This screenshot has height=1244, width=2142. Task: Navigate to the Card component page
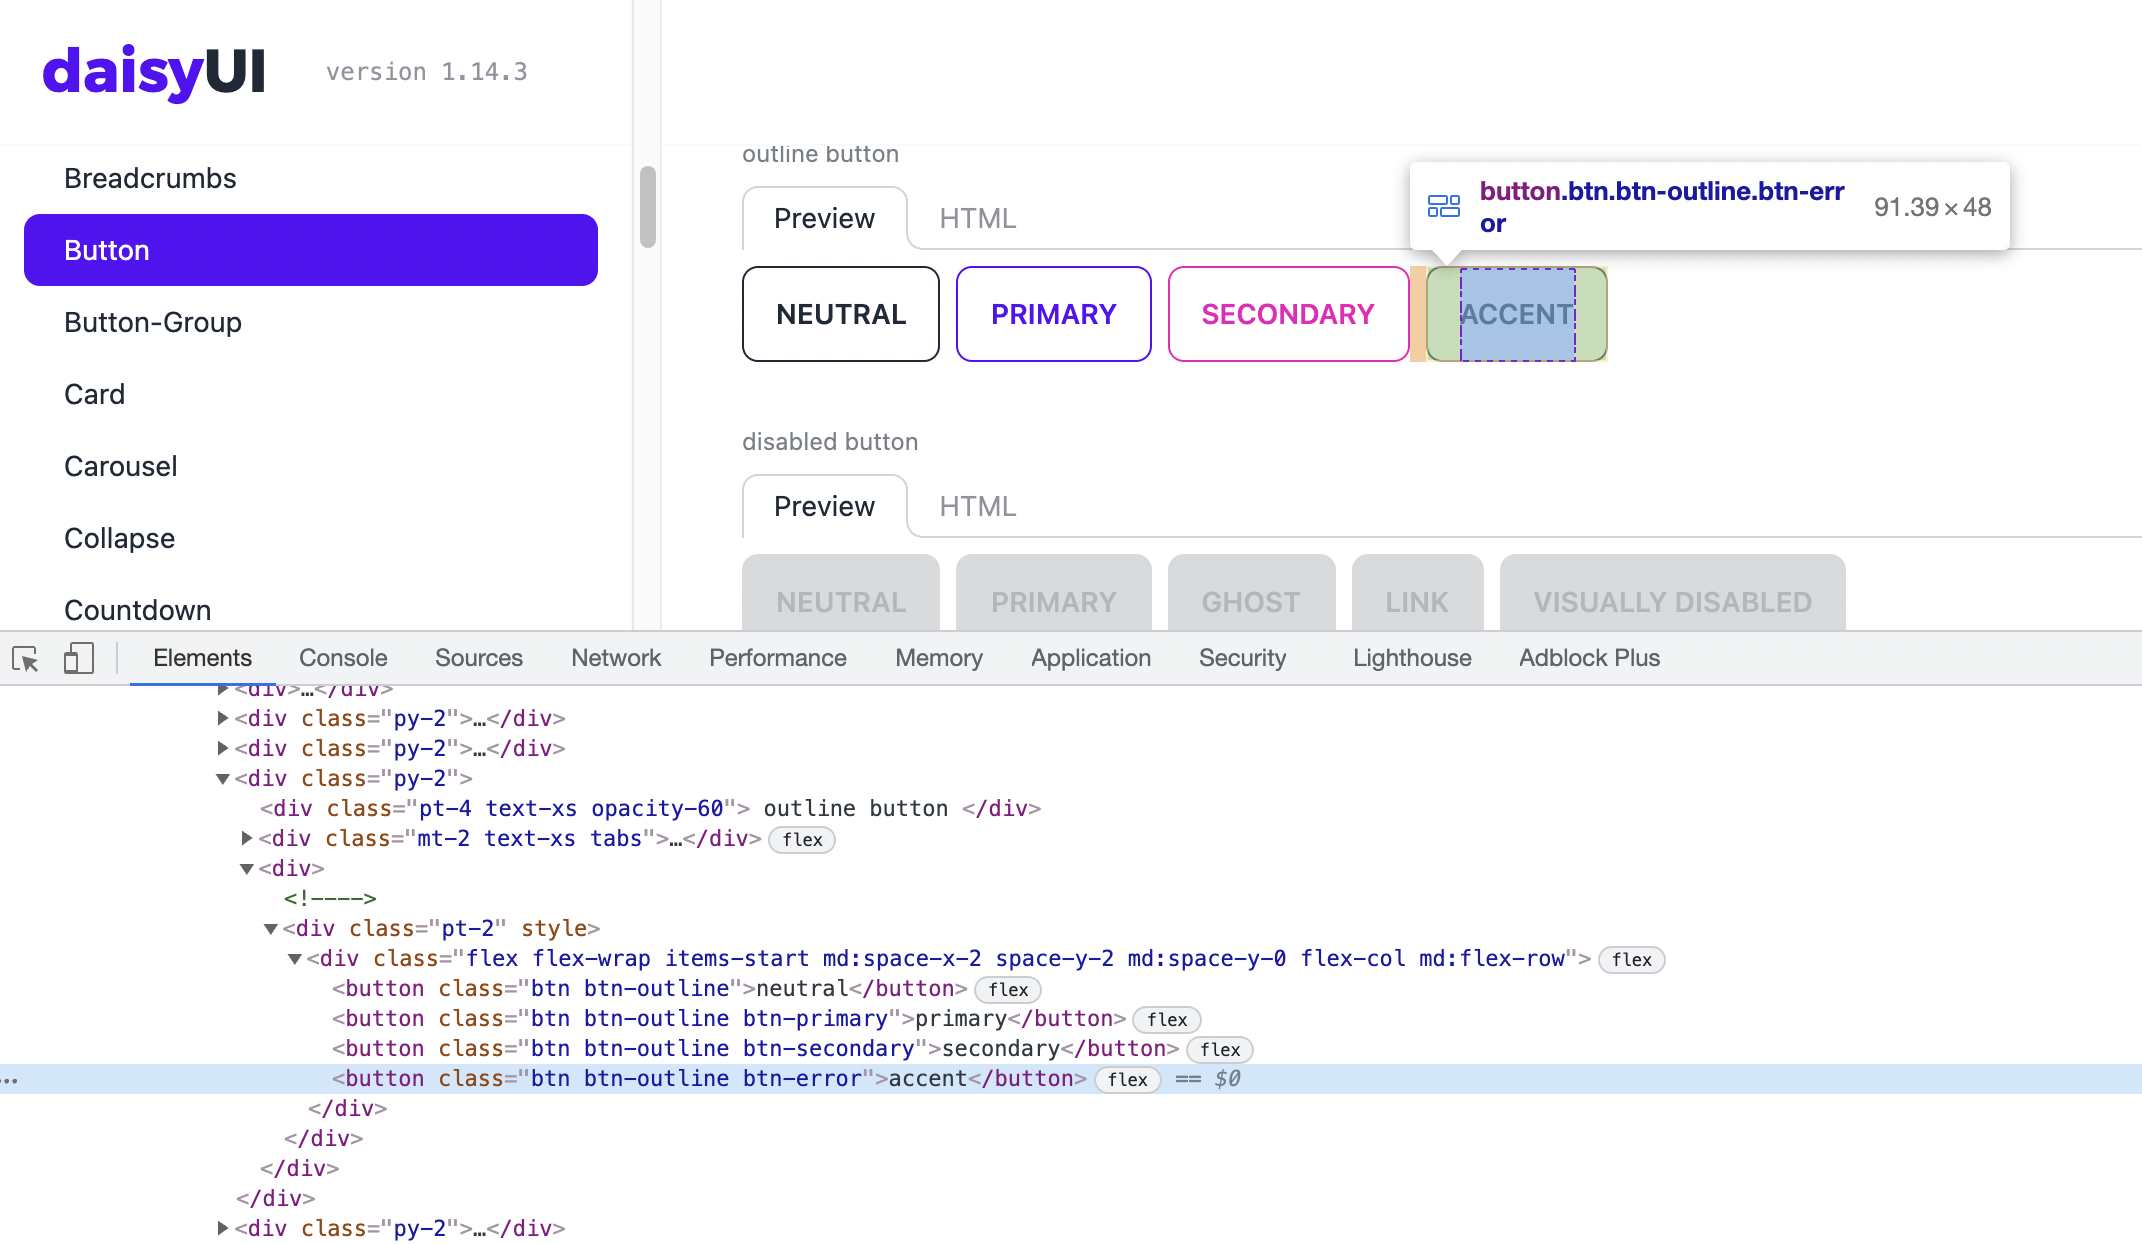(94, 394)
